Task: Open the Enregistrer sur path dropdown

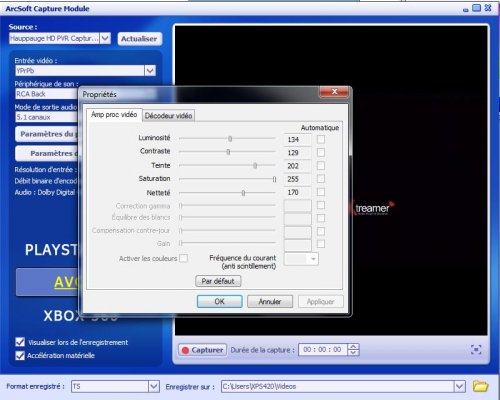Action: [x=459, y=387]
